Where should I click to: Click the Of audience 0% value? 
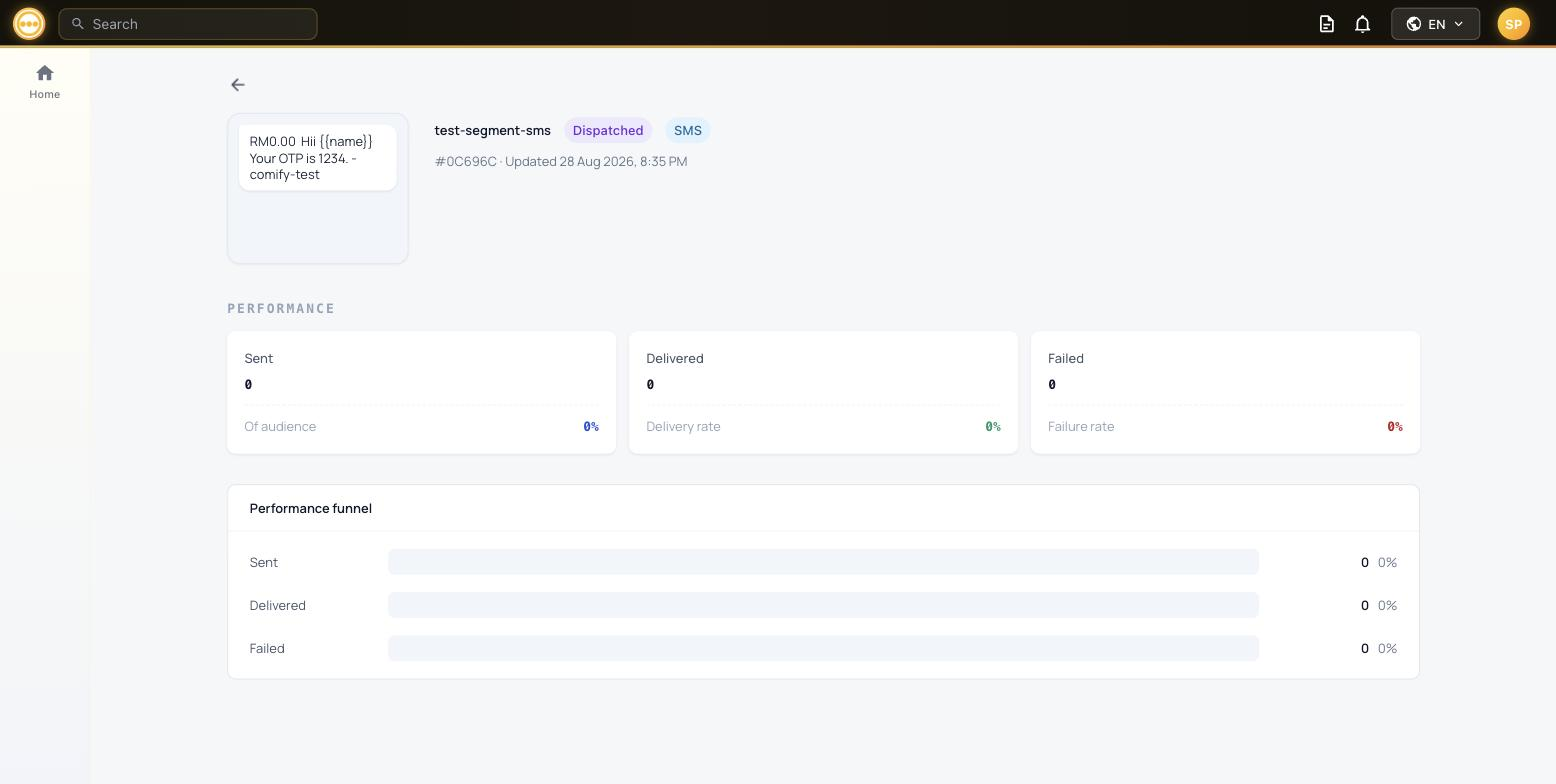pyautogui.click(x=591, y=427)
